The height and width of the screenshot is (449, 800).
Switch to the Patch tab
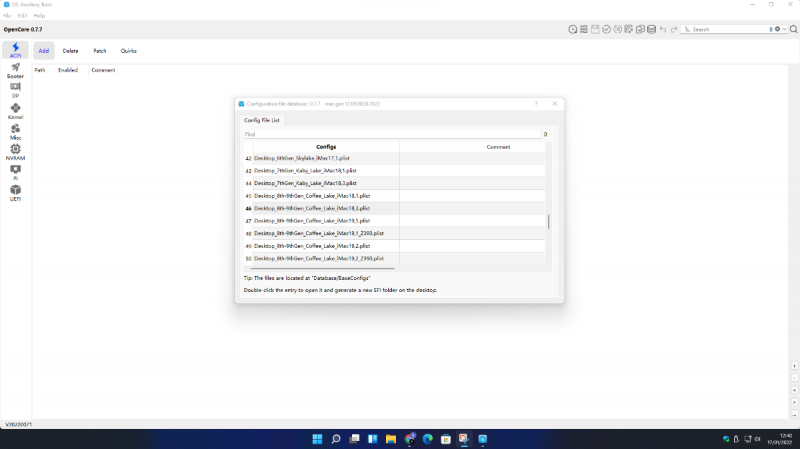point(99,51)
